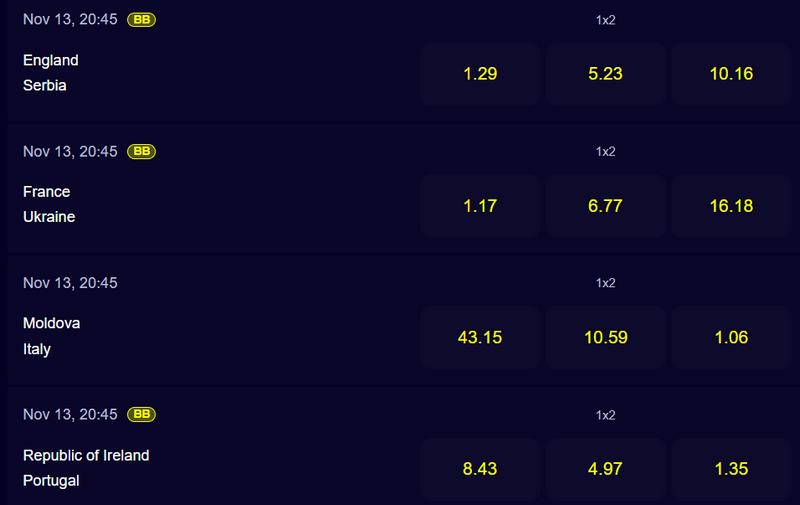Choose France win odds 1.17
The image size is (800, 505).
(480, 206)
